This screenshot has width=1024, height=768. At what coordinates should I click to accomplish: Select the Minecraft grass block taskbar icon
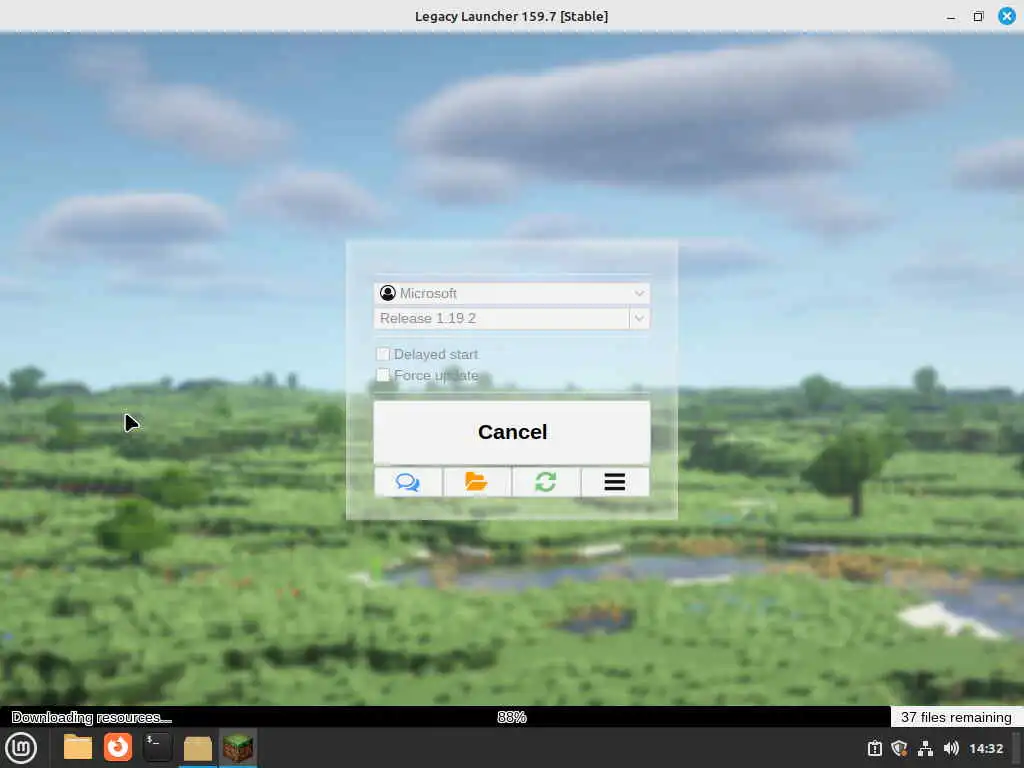(238, 748)
